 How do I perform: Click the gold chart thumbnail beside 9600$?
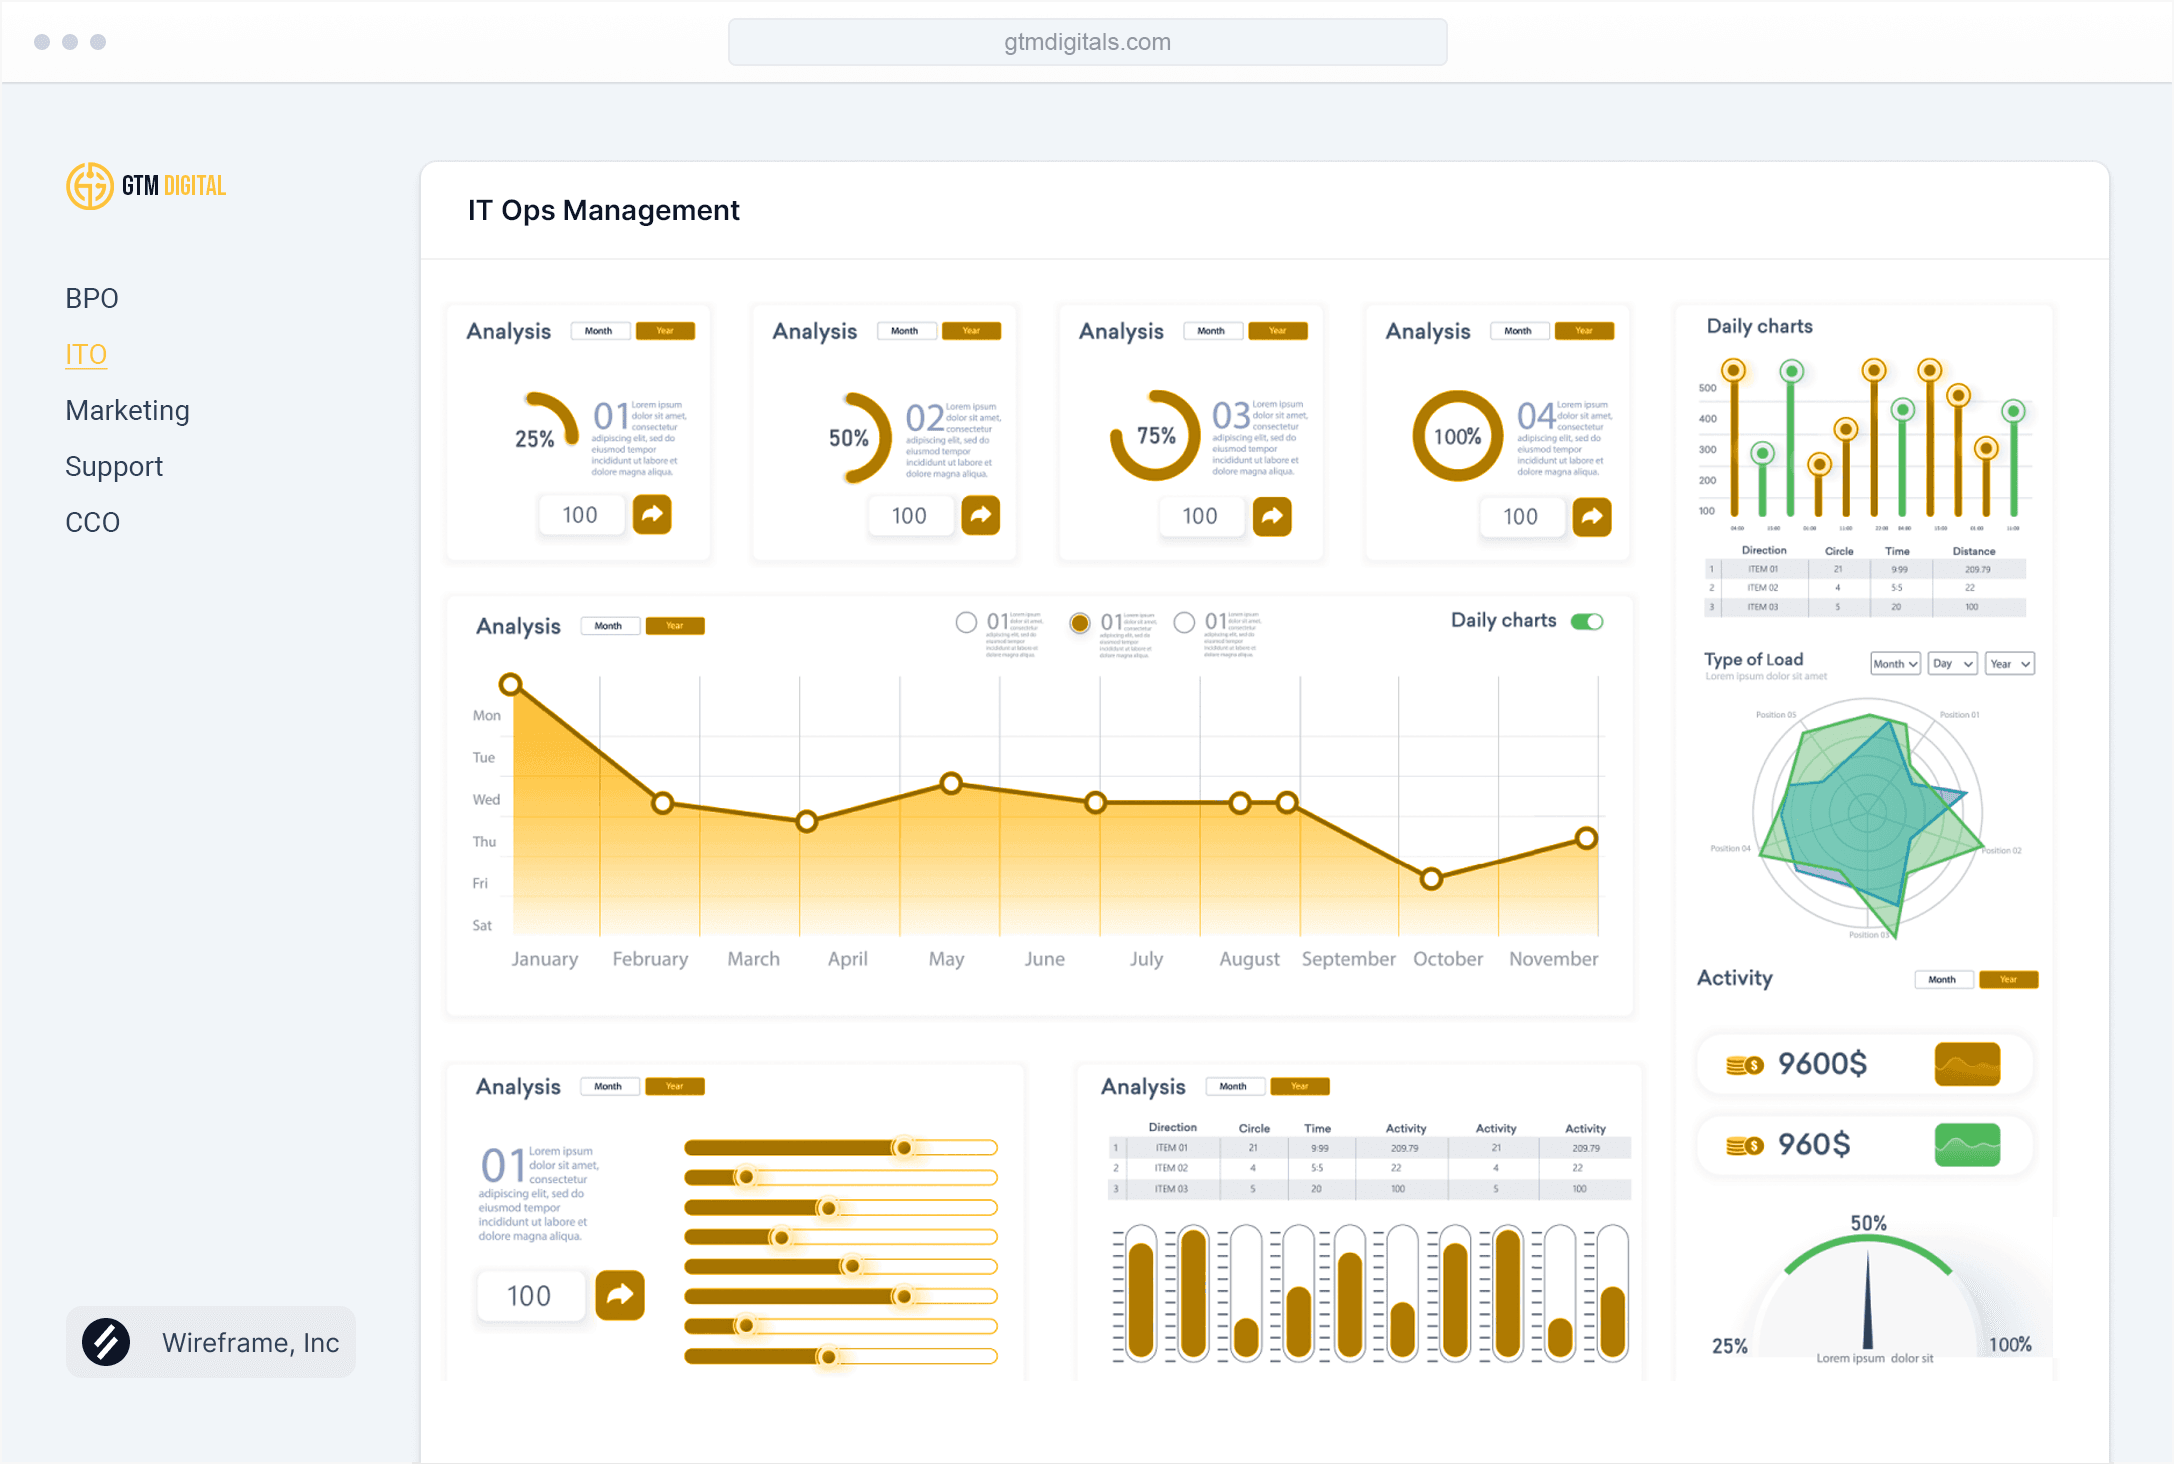[1966, 1064]
